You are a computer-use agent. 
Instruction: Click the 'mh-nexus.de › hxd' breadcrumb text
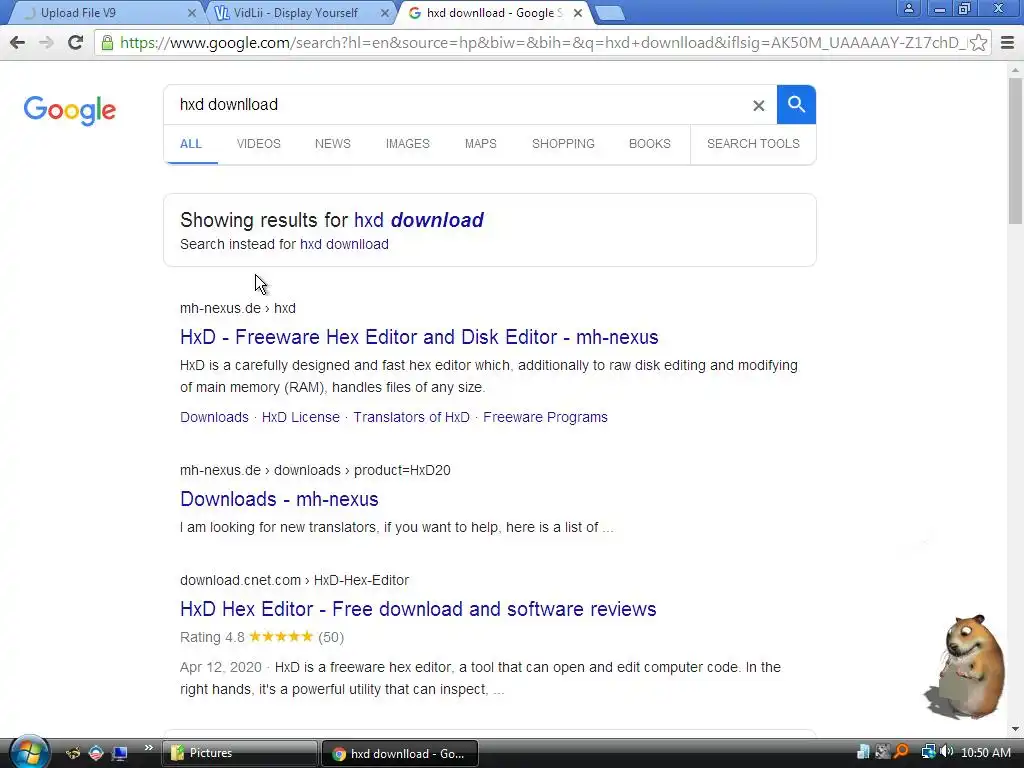[238, 308]
